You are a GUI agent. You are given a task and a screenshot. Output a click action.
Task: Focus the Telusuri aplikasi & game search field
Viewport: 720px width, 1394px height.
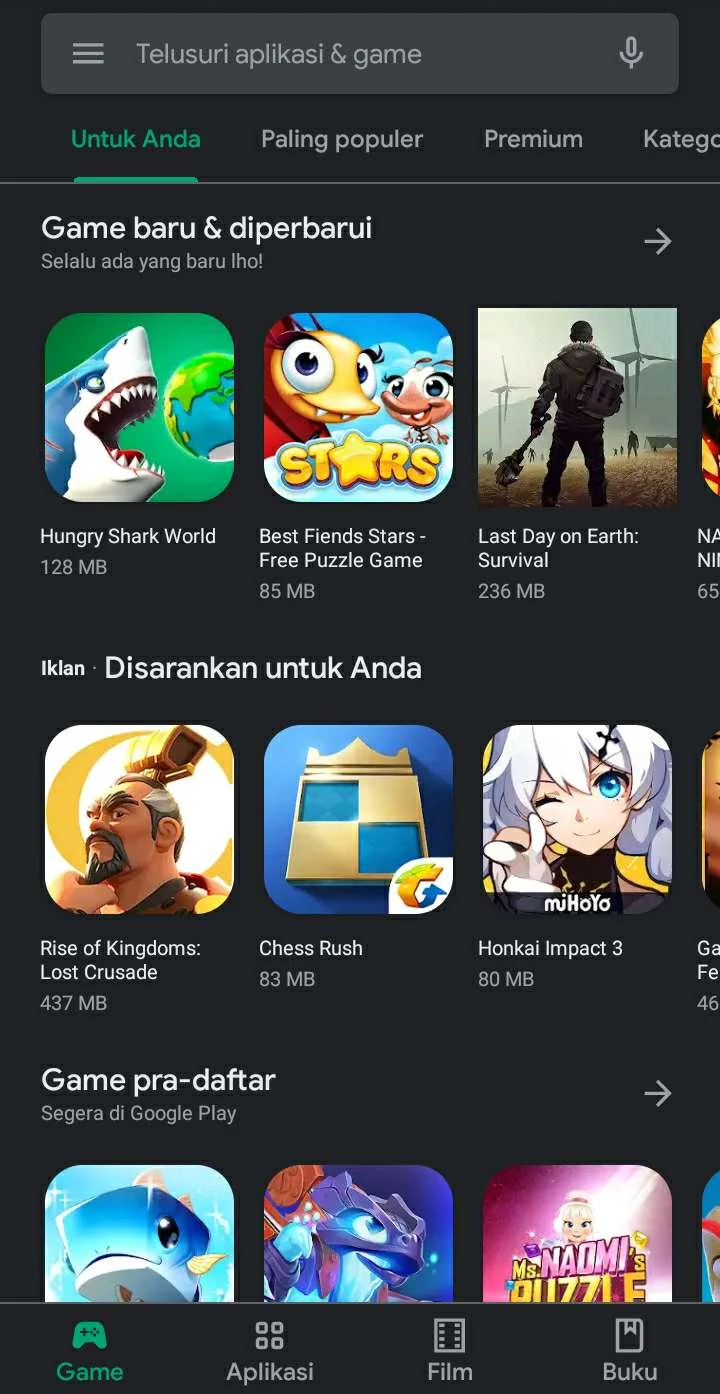pos(360,54)
